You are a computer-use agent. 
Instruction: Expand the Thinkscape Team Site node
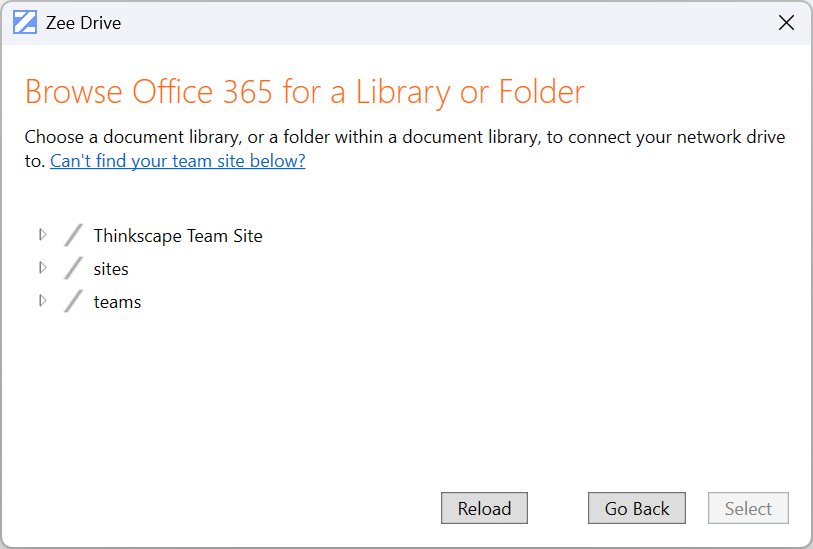[42, 235]
